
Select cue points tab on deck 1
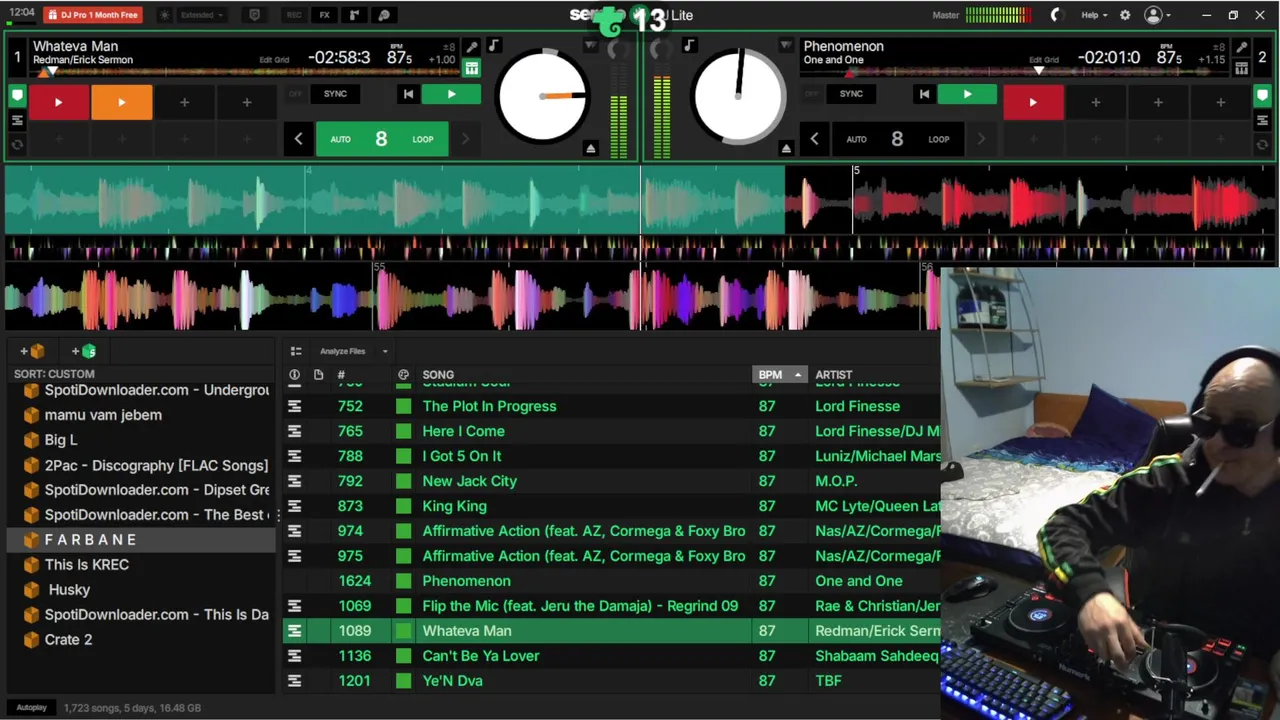(17, 96)
